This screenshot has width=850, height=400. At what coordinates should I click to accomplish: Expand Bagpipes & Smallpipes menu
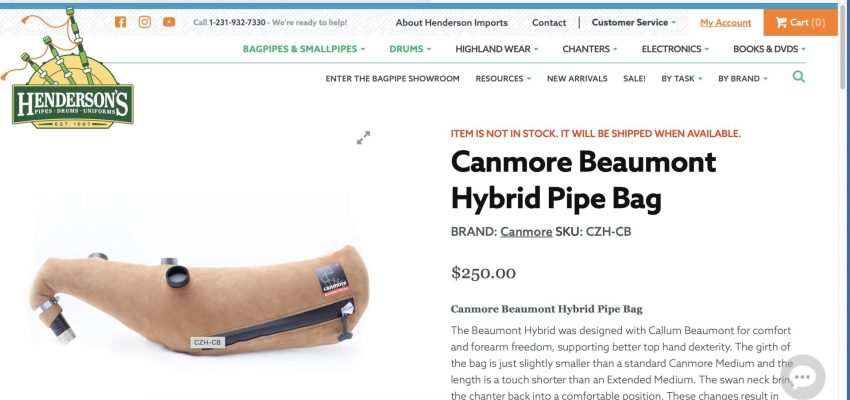click(x=304, y=49)
